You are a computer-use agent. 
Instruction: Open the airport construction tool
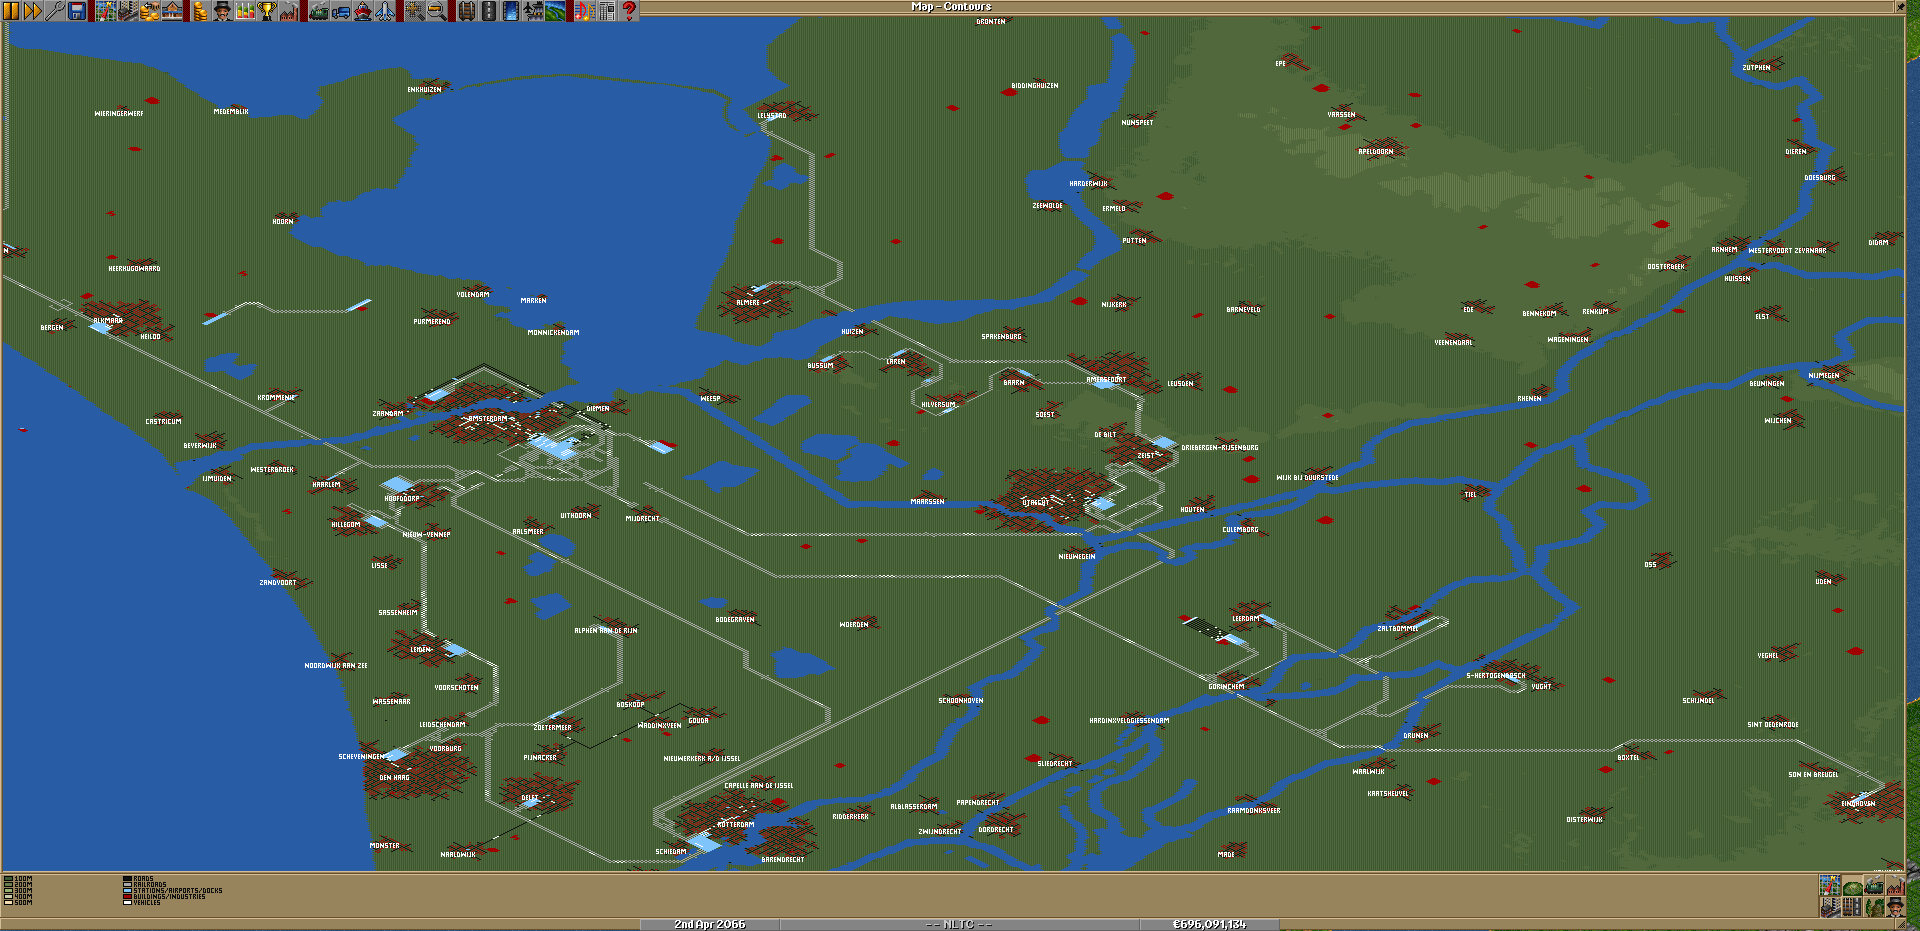pos(533,11)
